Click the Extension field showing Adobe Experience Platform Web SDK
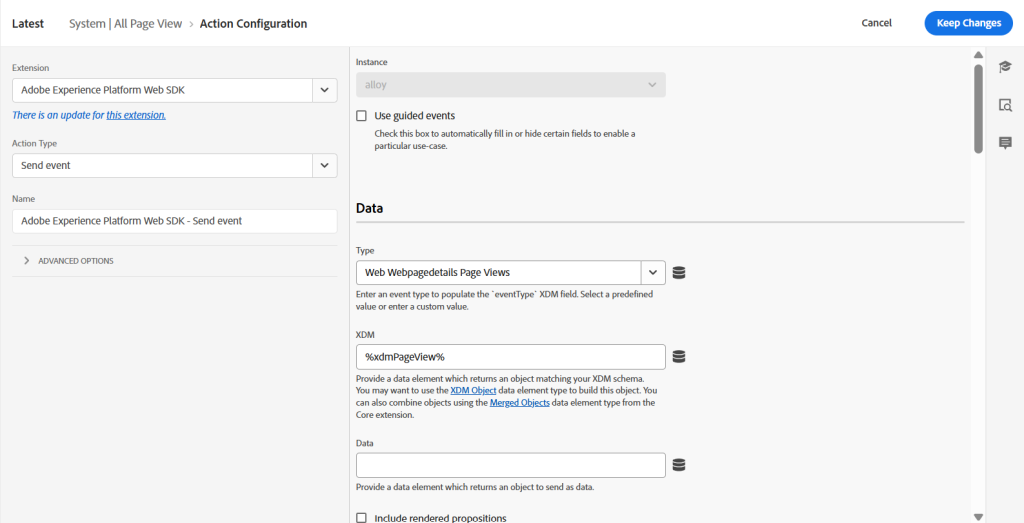This screenshot has width=1024, height=523. click(x=163, y=90)
